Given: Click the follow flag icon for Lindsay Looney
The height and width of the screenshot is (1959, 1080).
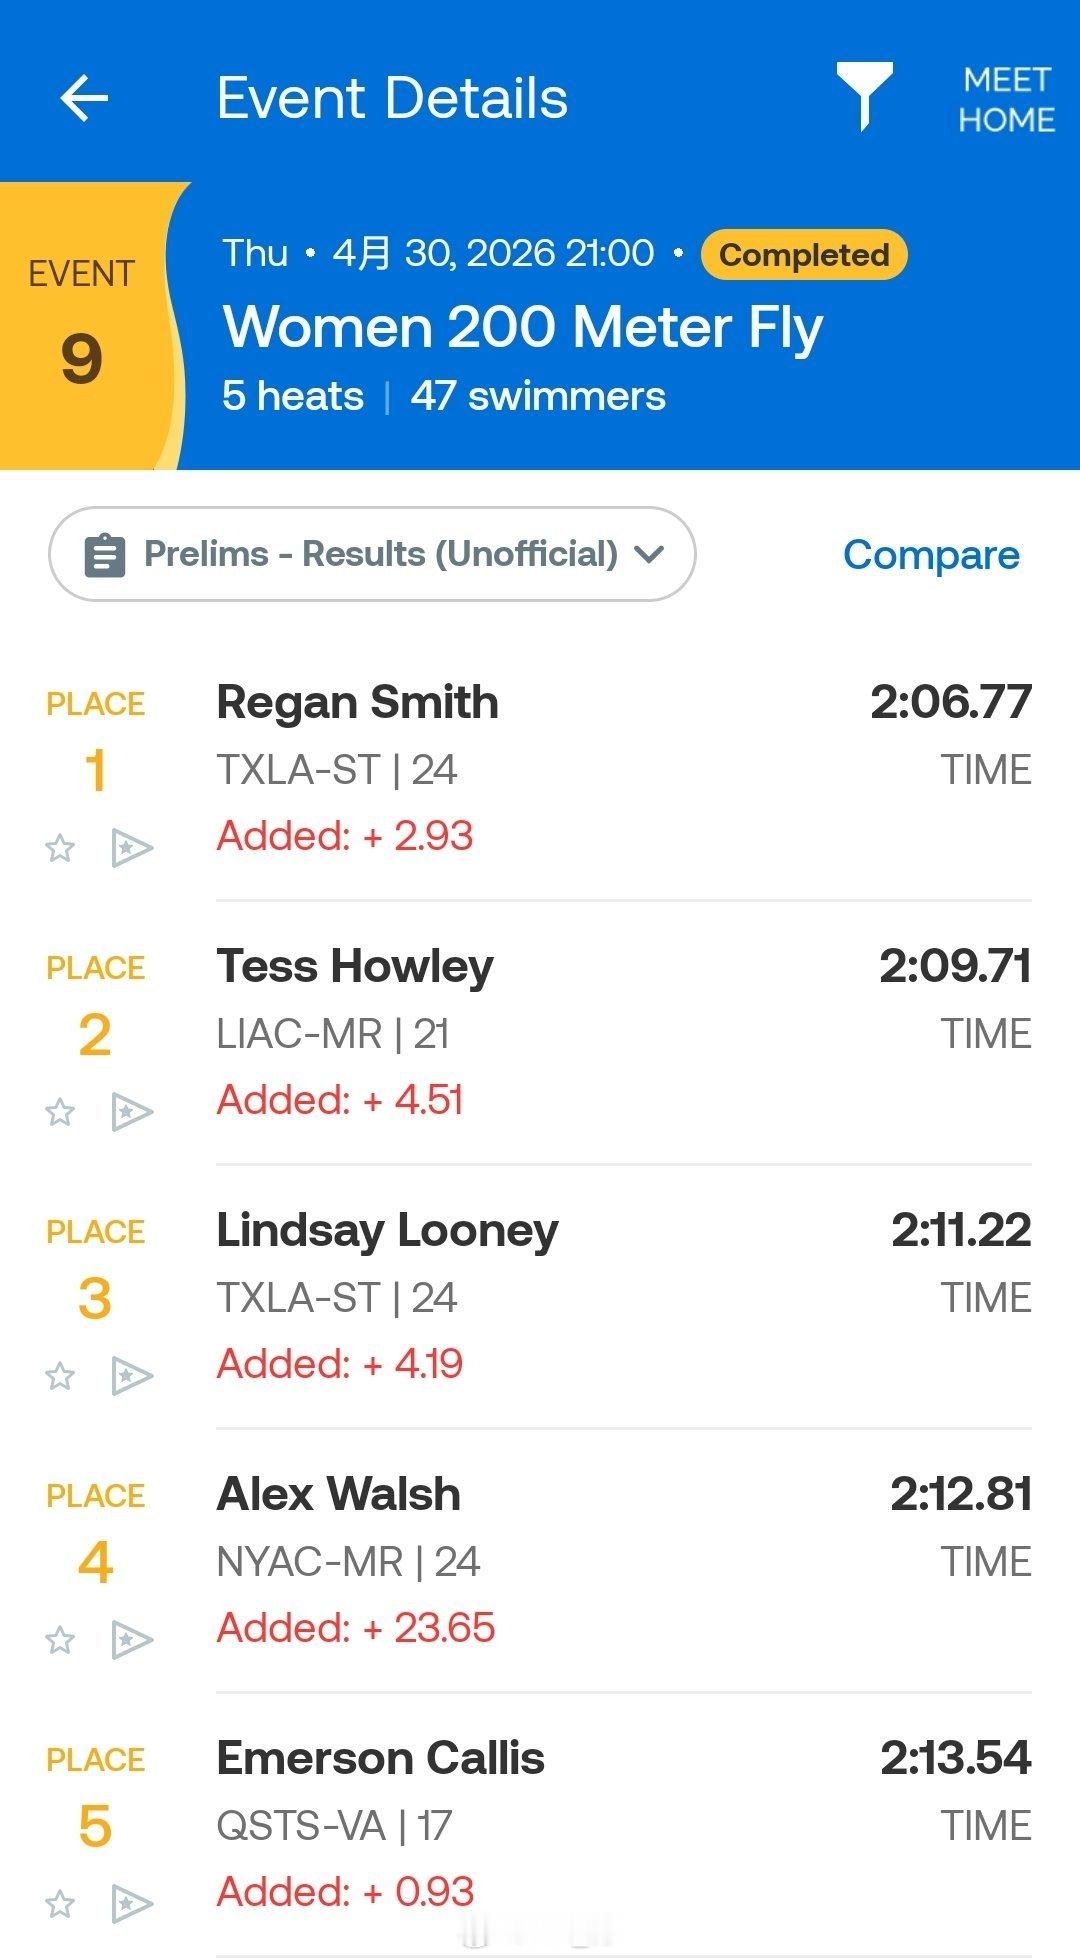Looking at the screenshot, I should coord(133,1376).
